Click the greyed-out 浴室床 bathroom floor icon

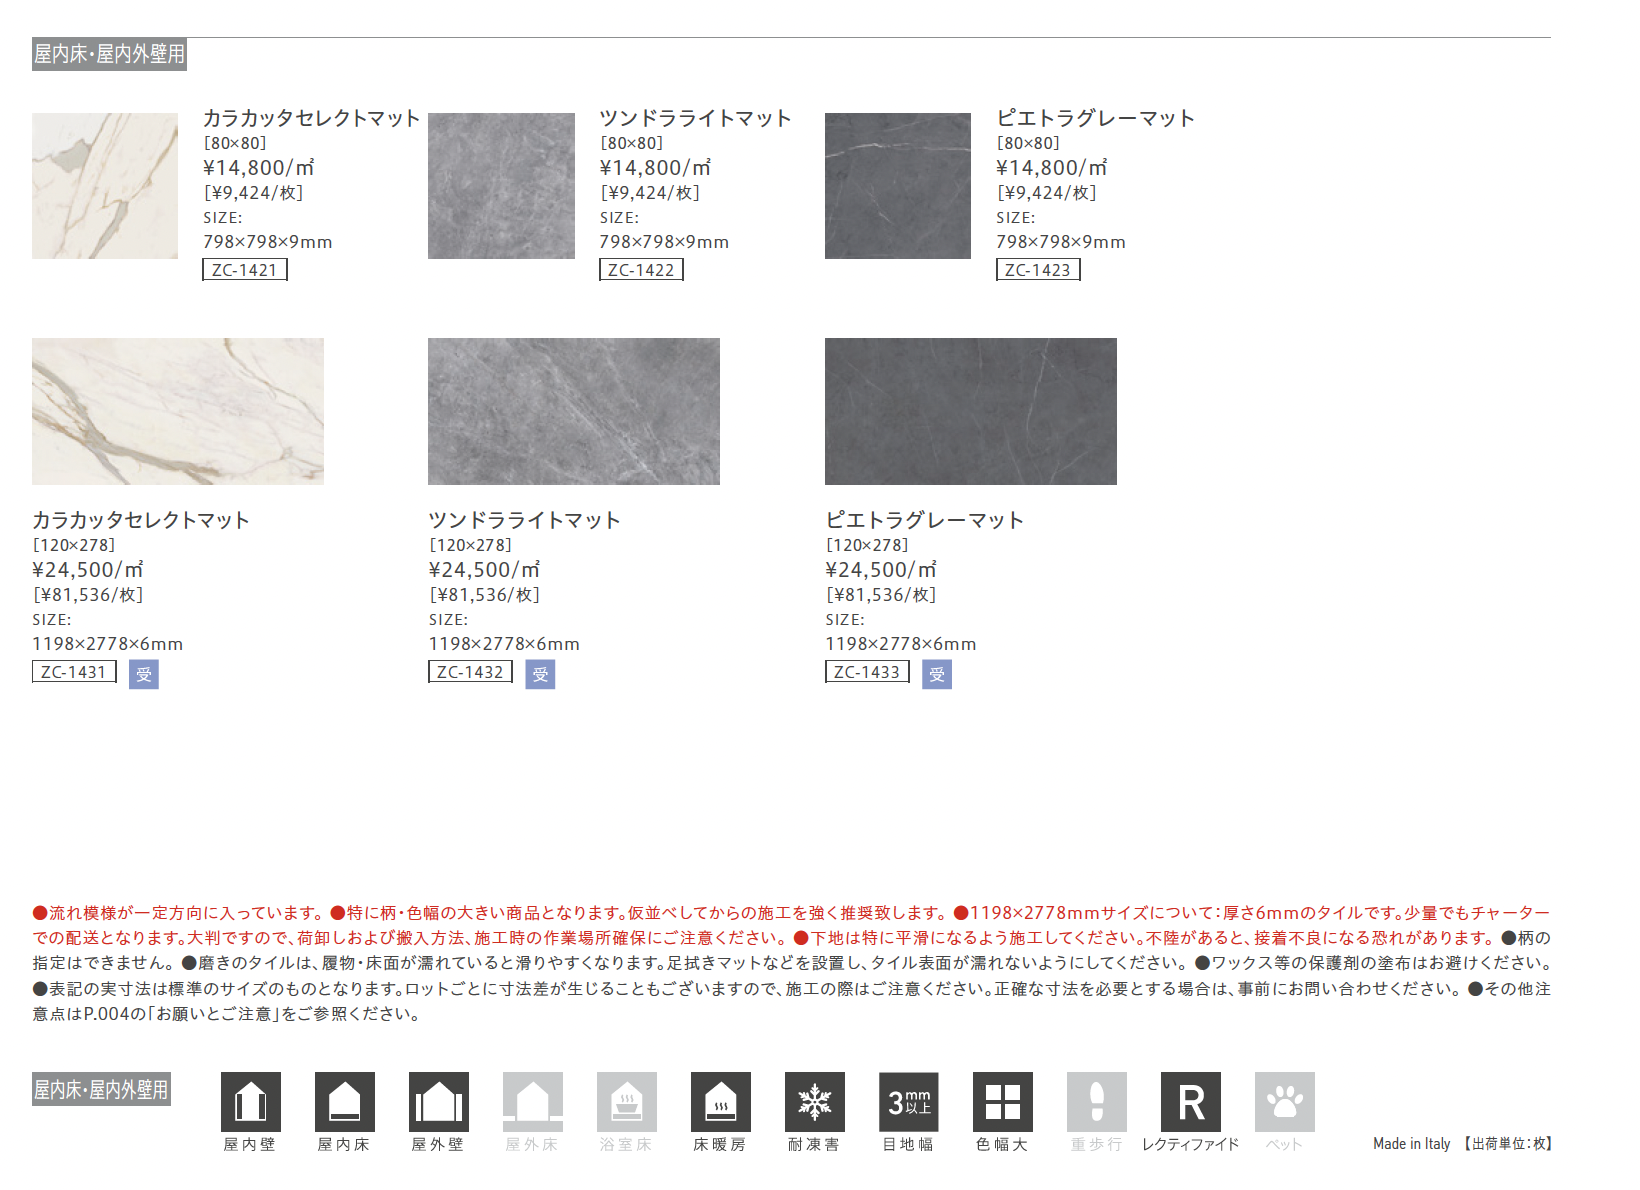coord(626,1102)
